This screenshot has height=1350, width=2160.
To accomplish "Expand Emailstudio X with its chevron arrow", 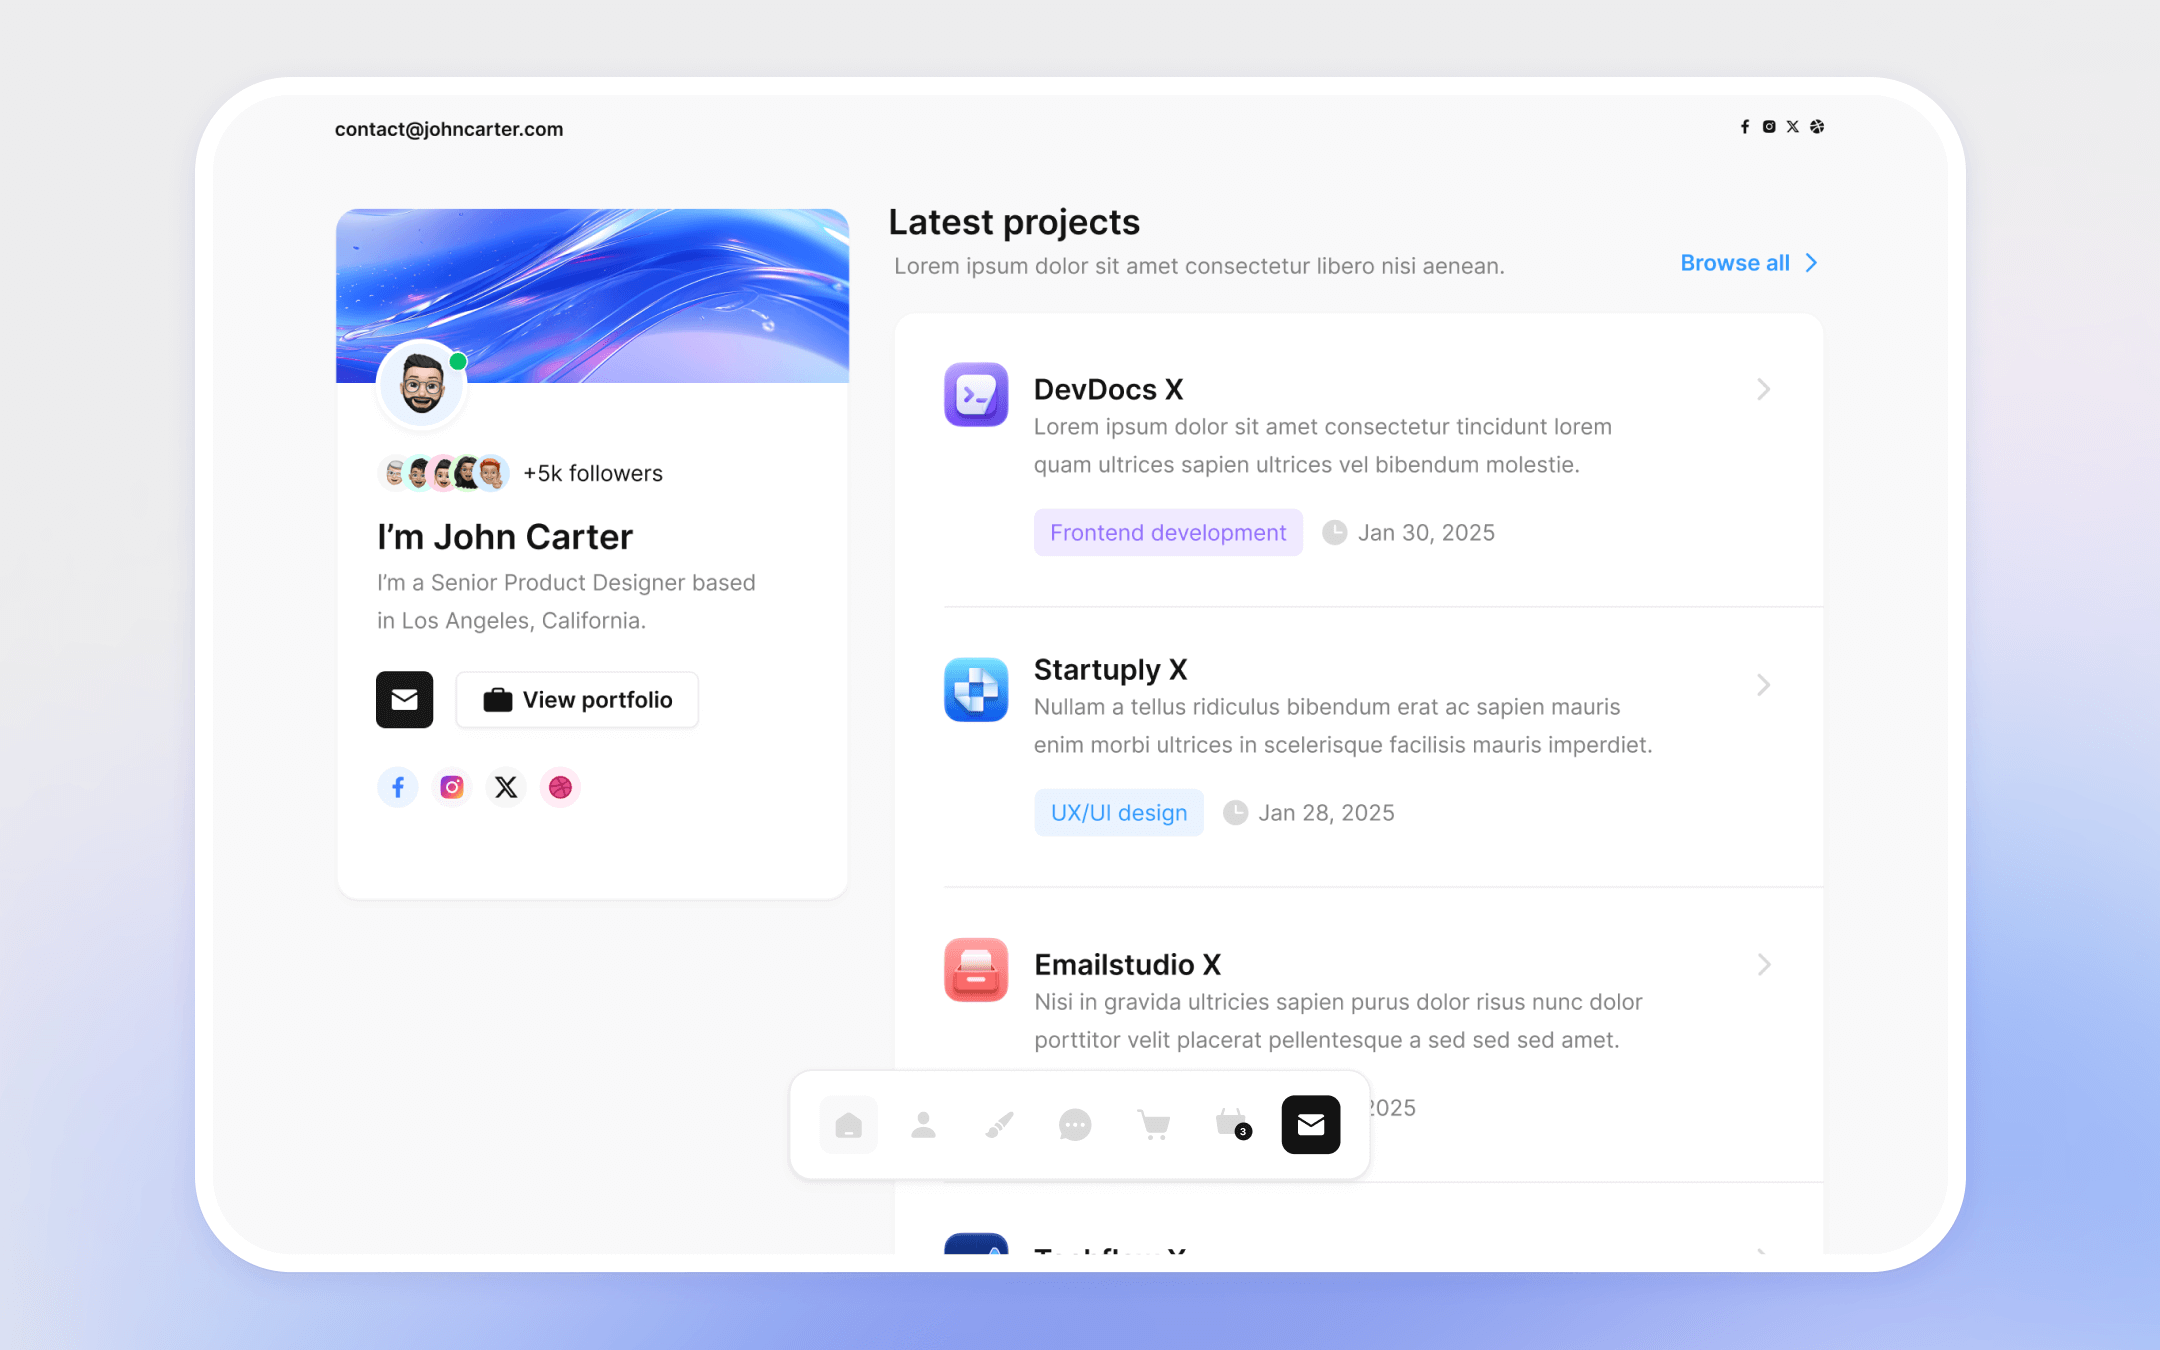I will (1764, 965).
